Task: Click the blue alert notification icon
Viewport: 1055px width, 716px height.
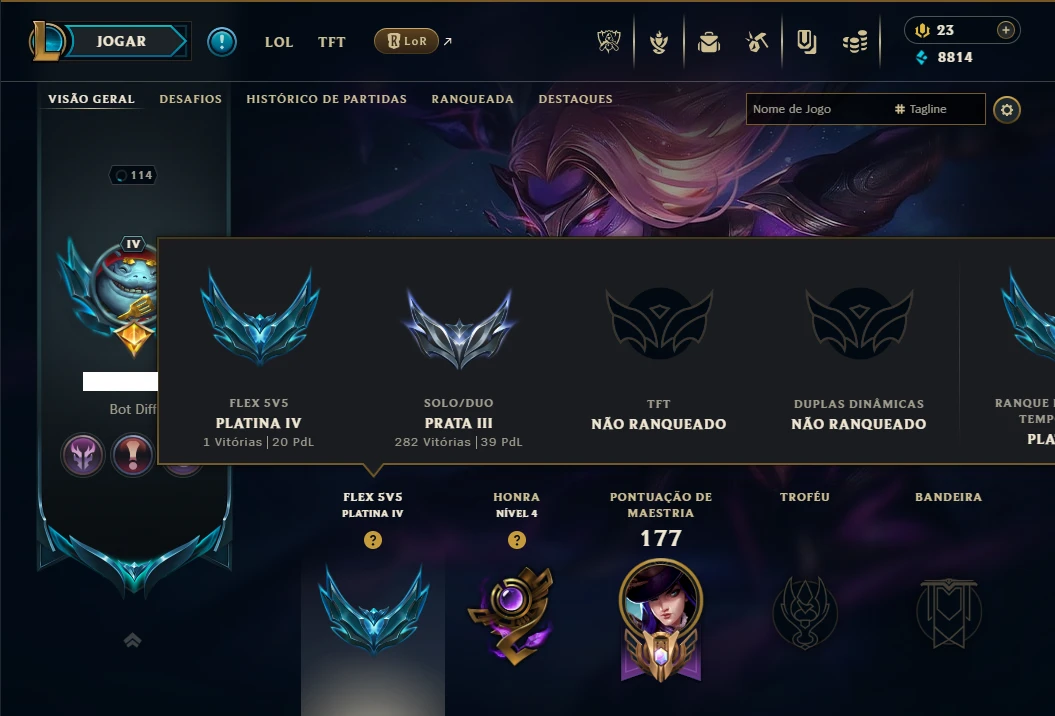Action: pos(221,42)
